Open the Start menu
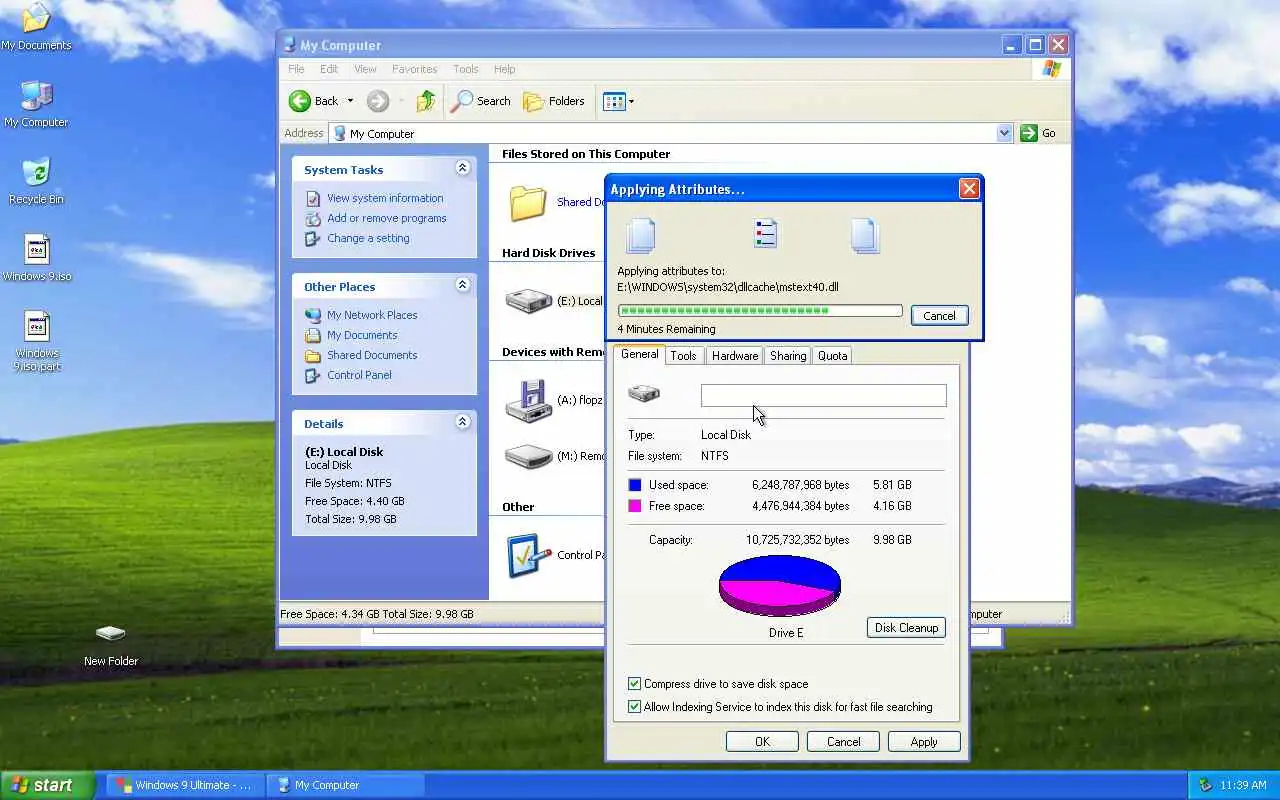 [x=47, y=785]
